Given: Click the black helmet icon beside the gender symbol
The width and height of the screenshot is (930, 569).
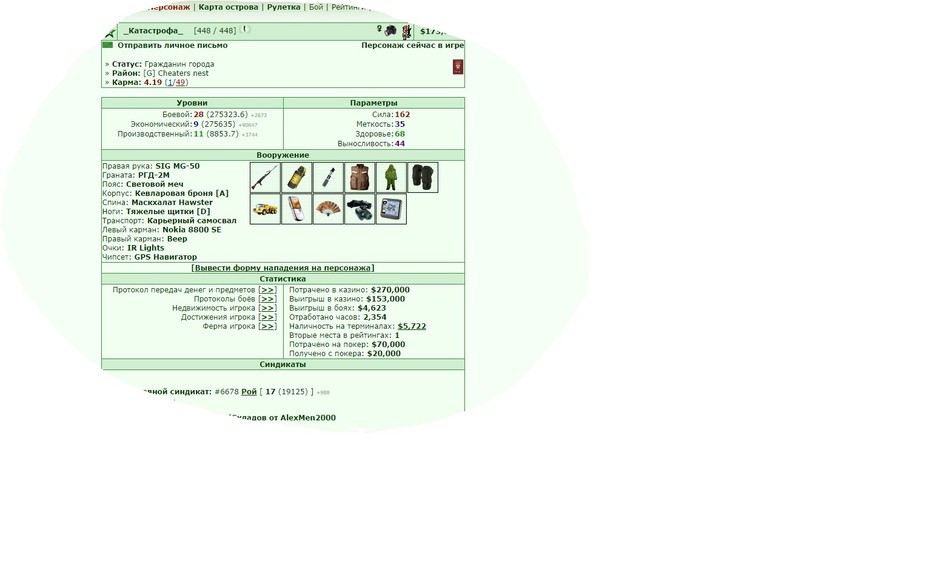Looking at the screenshot, I should point(390,30).
